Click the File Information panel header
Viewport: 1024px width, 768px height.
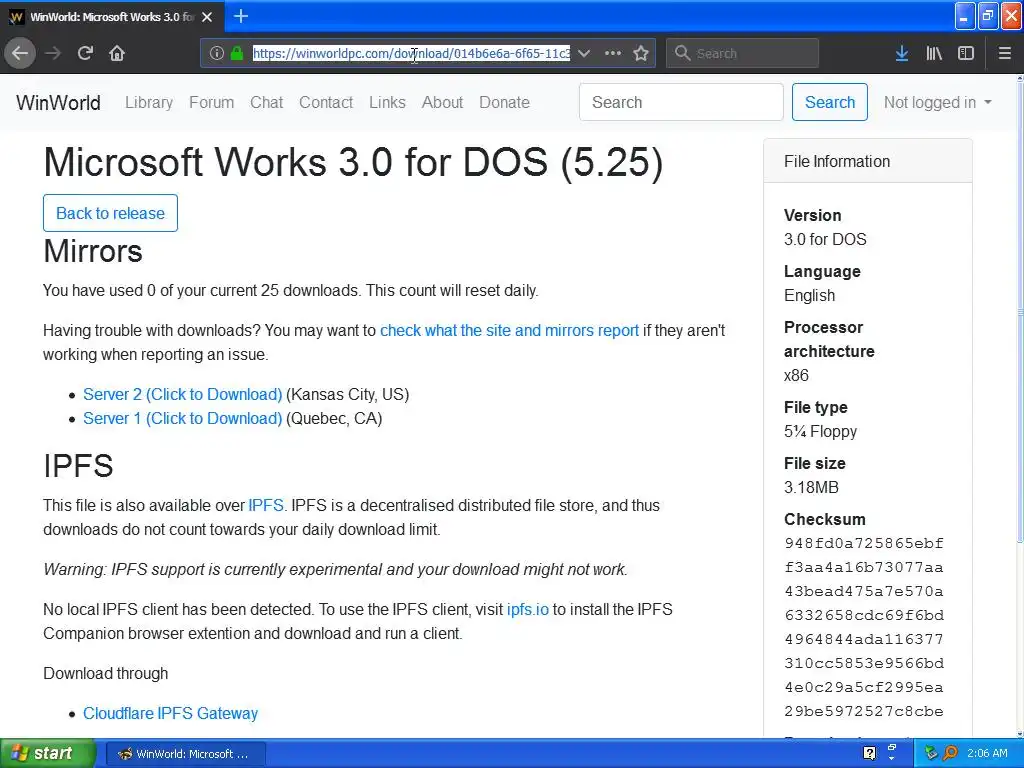tap(867, 161)
